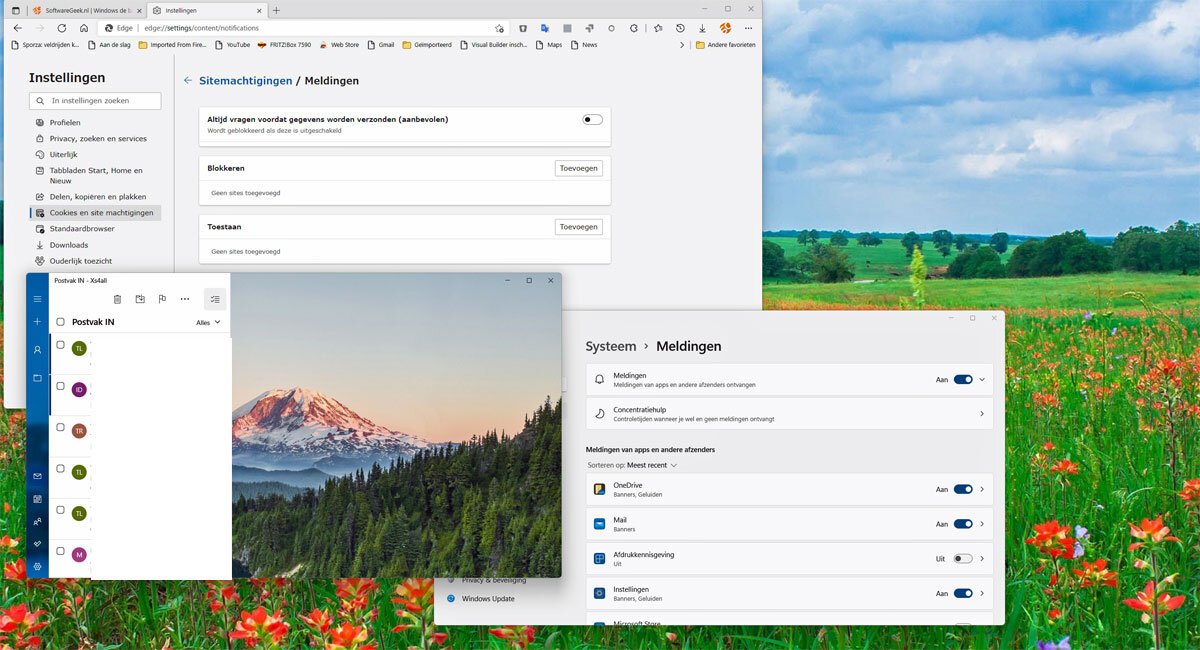Open Edge tab actions icon left of tabs
Image resolution: width=1200 pixels, height=650 pixels.
[15, 10]
